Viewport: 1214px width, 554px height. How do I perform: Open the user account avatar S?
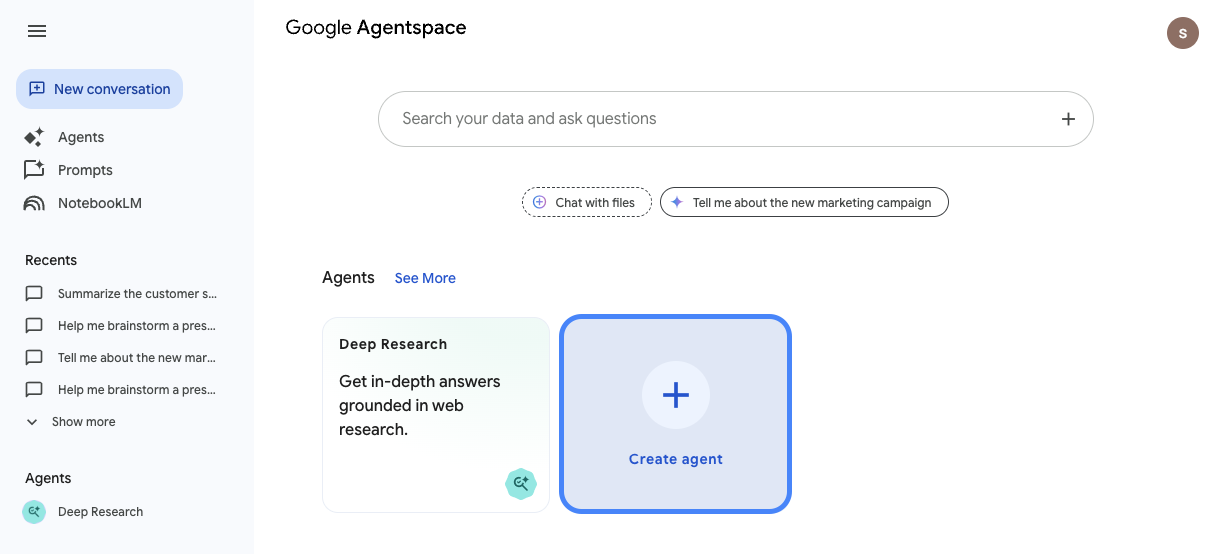tap(1183, 33)
